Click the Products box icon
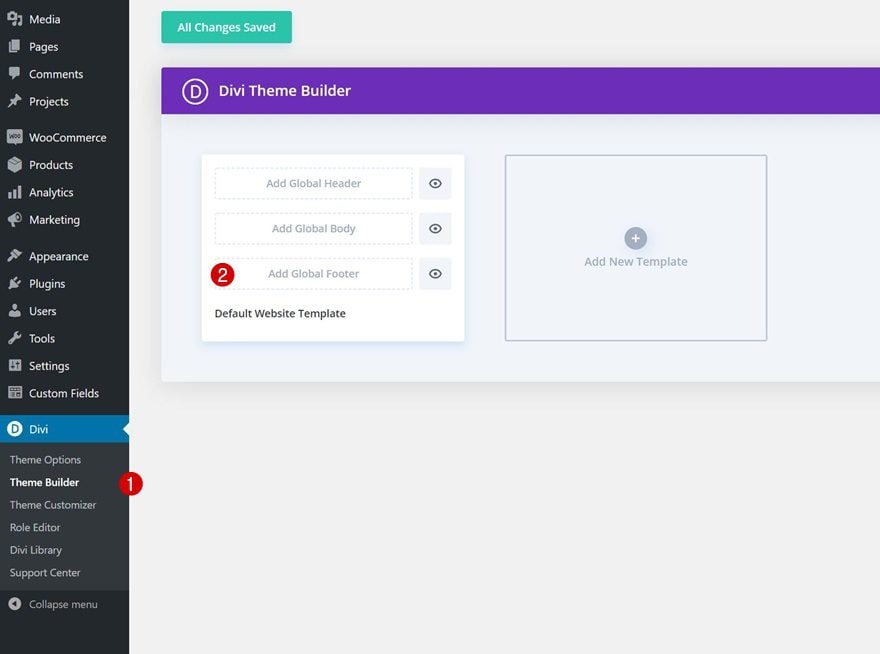 click(x=15, y=164)
